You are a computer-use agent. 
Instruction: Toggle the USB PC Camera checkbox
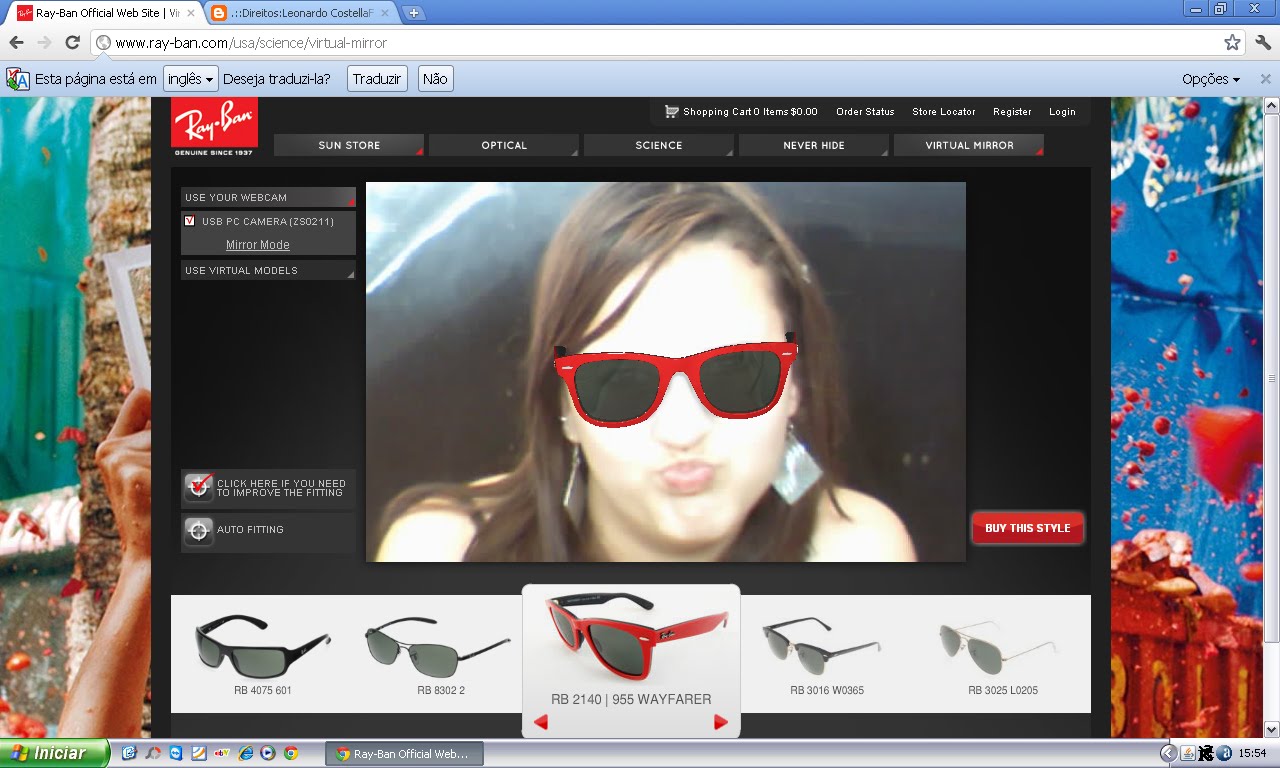pos(190,221)
